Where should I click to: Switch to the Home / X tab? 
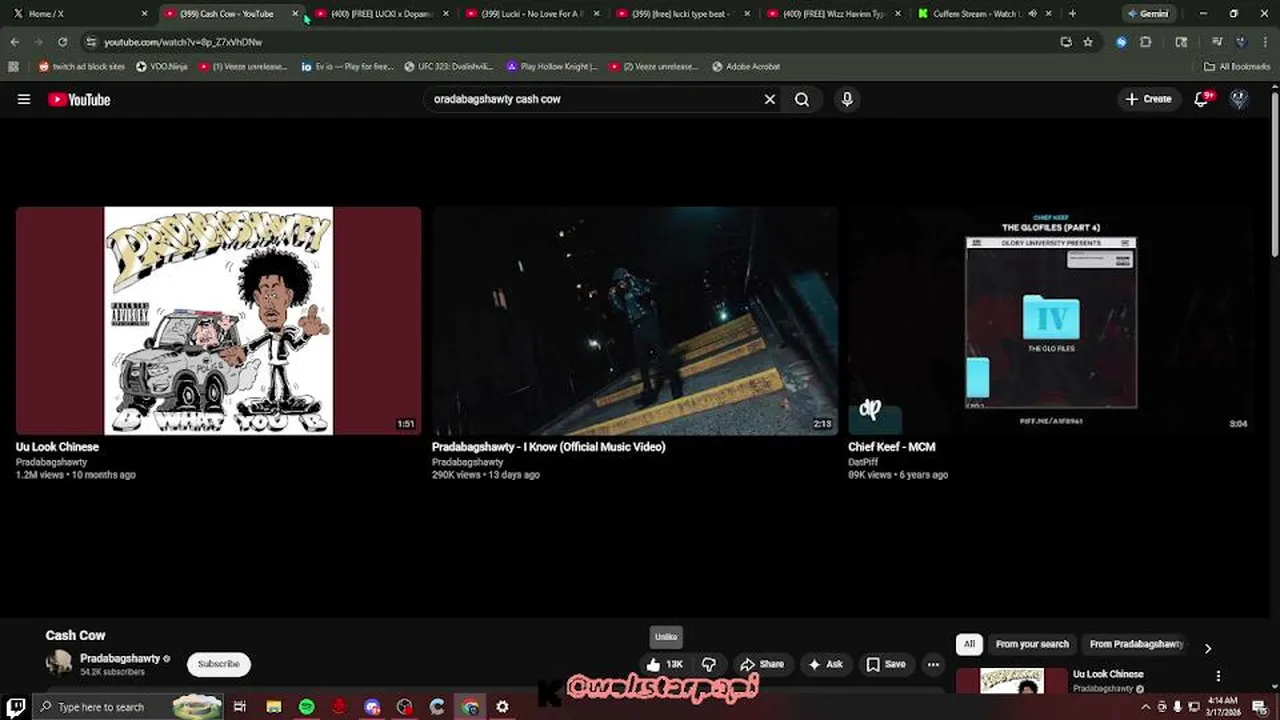click(78, 14)
